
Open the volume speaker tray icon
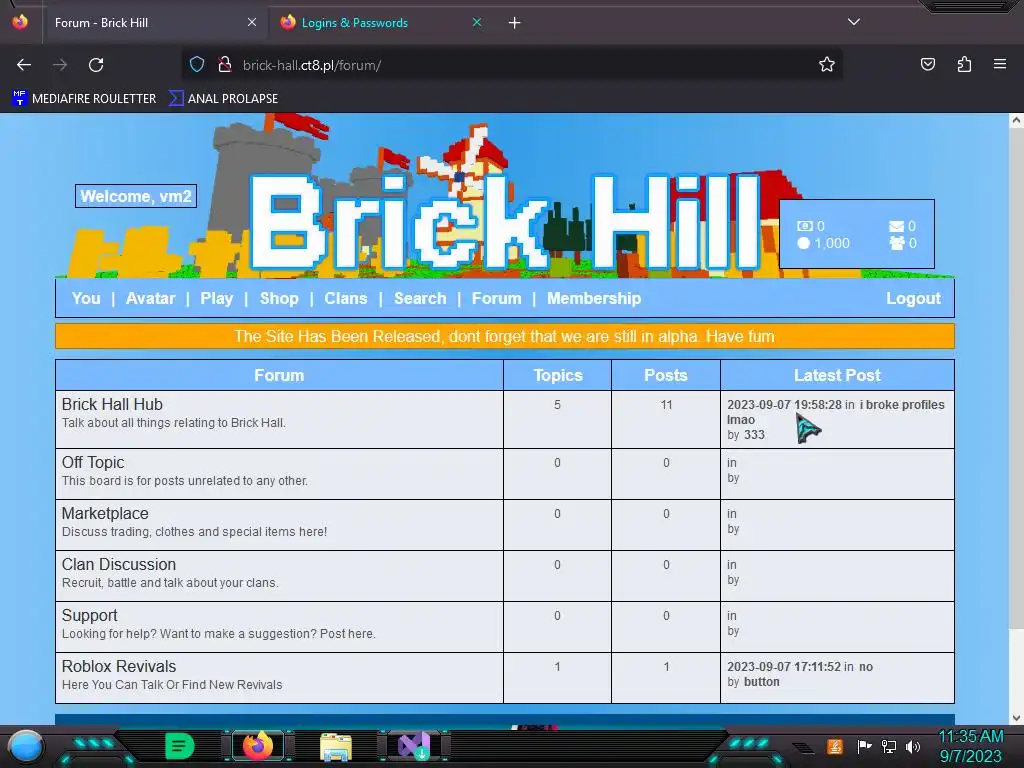click(x=913, y=746)
